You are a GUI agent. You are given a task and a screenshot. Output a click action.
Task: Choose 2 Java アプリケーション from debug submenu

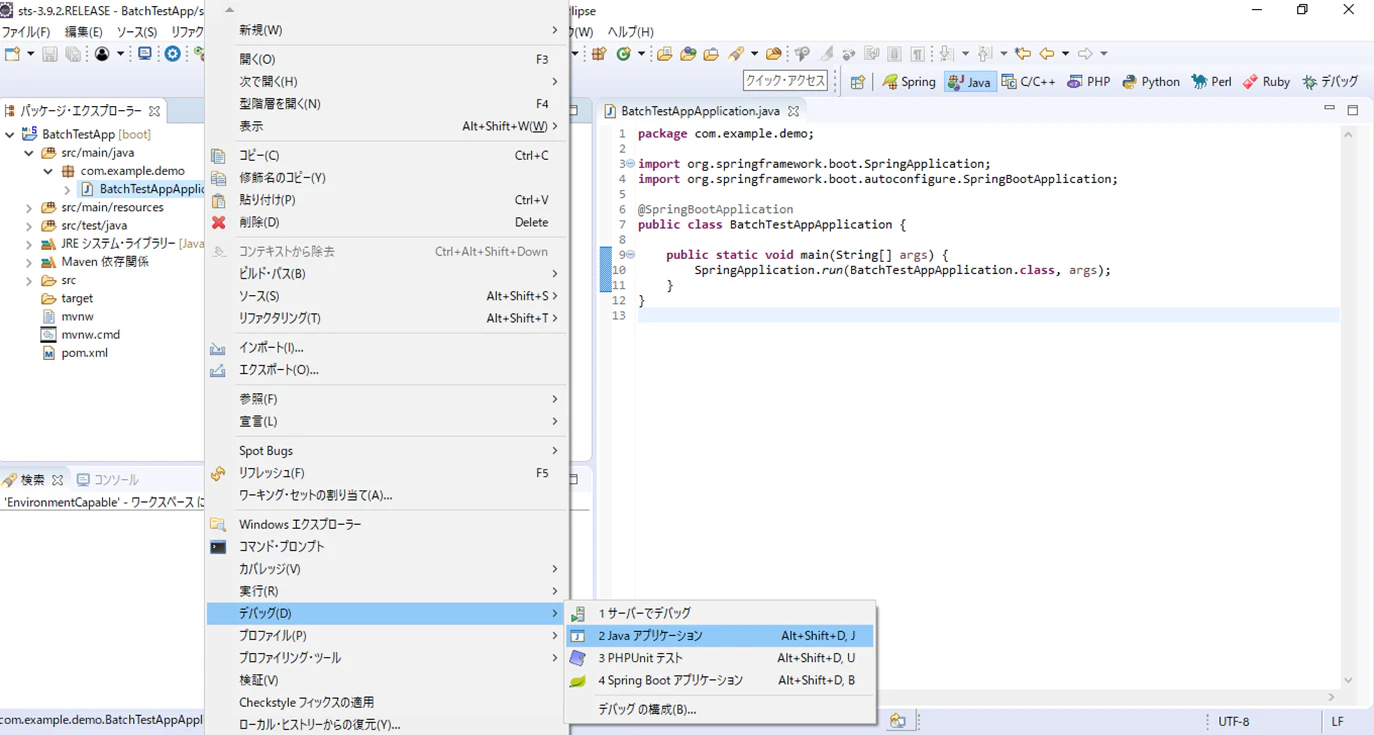coord(719,636)
